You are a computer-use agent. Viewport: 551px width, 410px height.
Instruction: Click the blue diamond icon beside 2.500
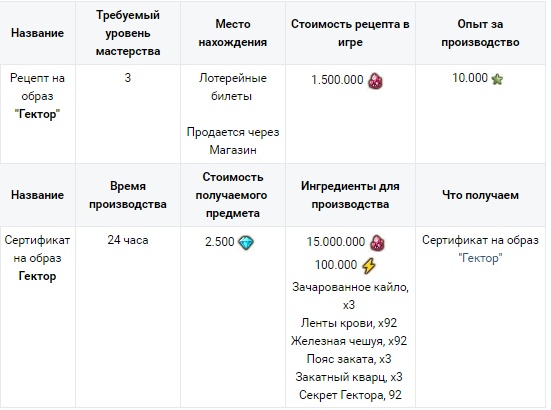click(246, 243)
